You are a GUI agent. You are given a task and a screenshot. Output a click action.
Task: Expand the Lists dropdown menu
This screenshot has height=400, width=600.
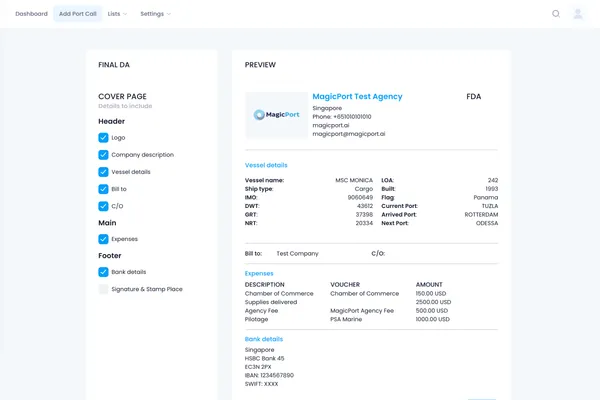tap(117, 14)
